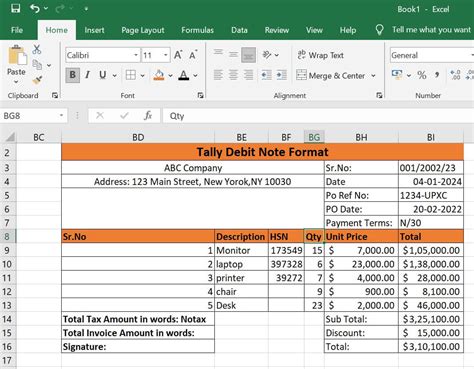Click Middle Align icon
Viewport: 474px width, 369px height.
[x=233, y=54]
